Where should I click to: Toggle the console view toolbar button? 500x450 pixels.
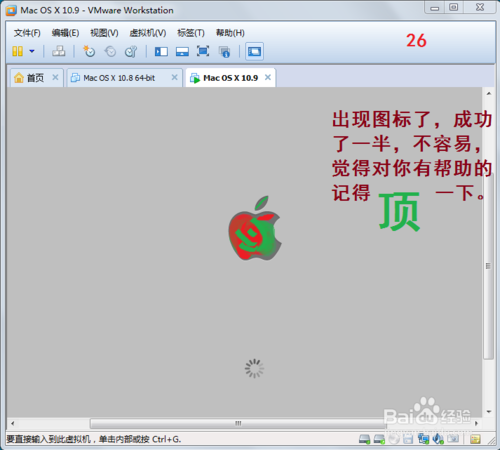pyautogui.click(x=254, y=51)
